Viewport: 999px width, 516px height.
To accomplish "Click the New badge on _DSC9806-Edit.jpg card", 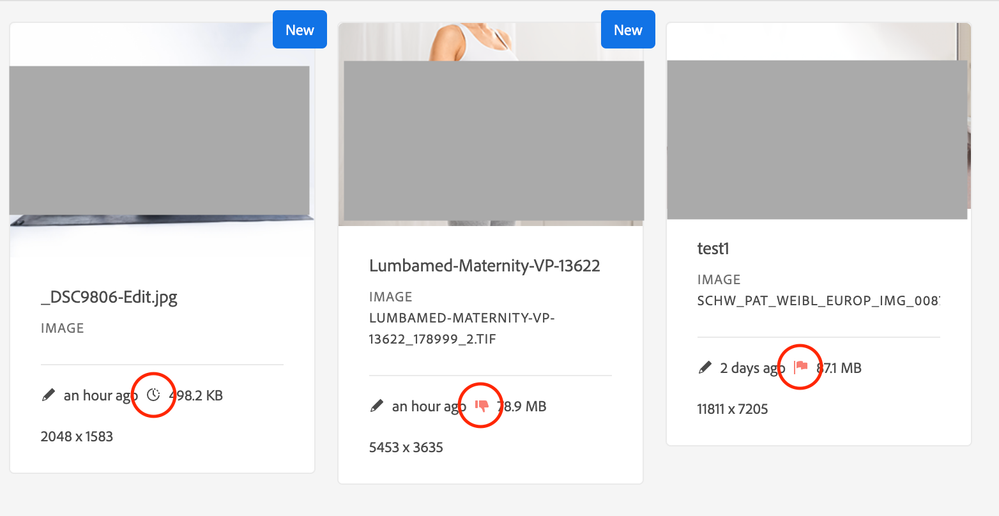I will 299,30.
